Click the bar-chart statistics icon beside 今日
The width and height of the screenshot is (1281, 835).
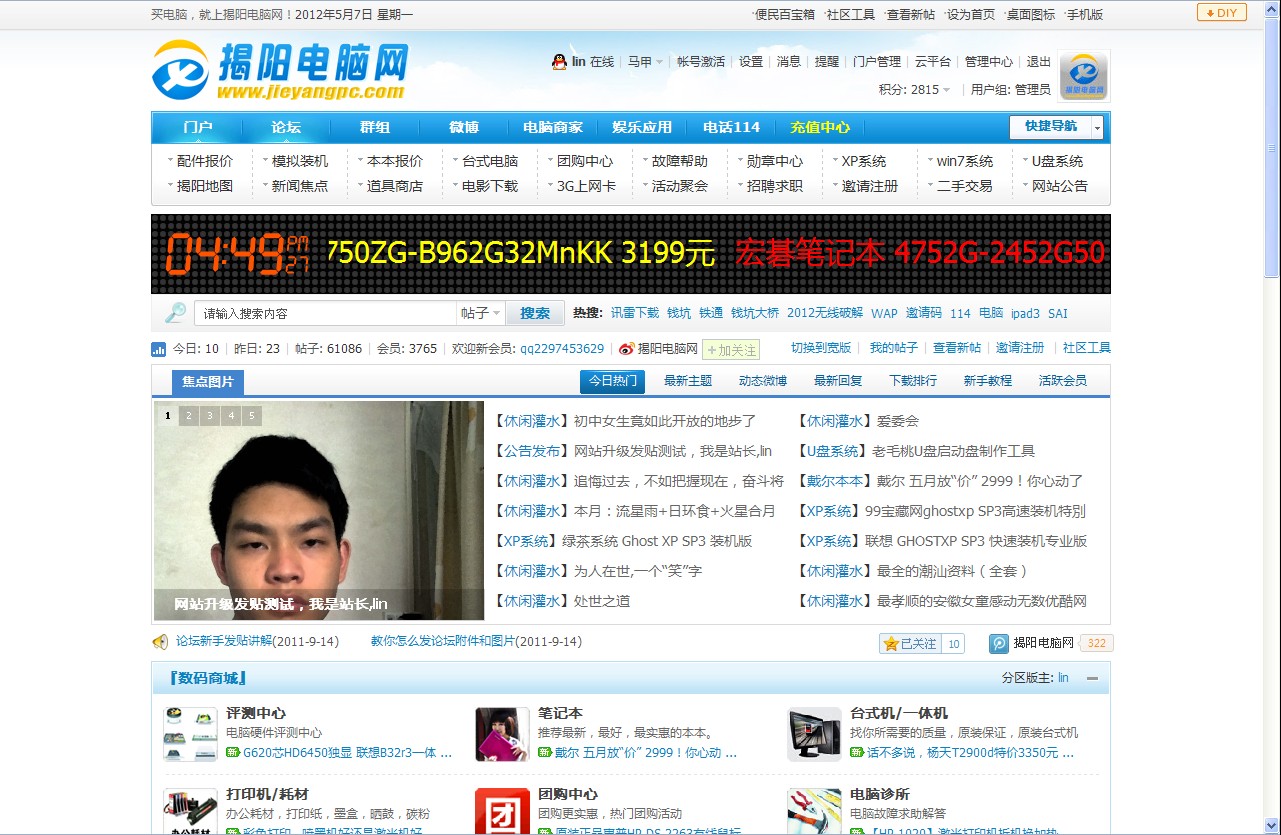pyautogui.click(x=159, y=349)
